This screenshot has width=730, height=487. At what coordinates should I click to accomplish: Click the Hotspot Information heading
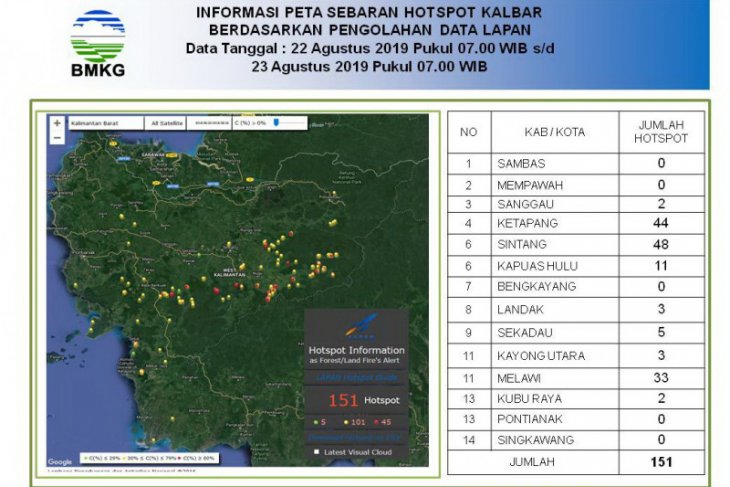pos(357,350)
